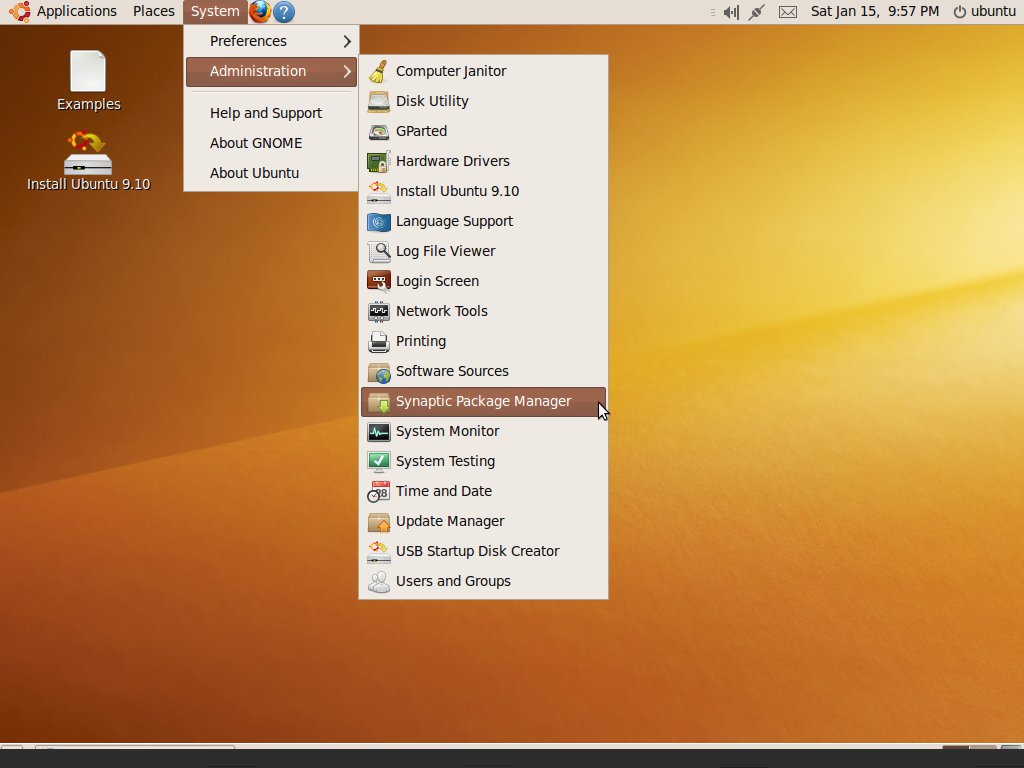Click the Login Screen icon
Viewport: 1024px width, 768px height.
pyautogui.click(x=378, y=281)
